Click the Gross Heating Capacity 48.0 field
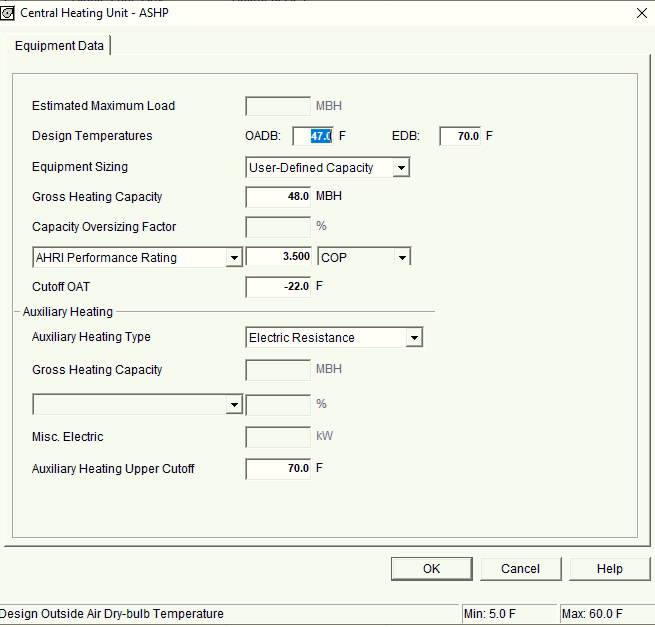 pos(278,197)
